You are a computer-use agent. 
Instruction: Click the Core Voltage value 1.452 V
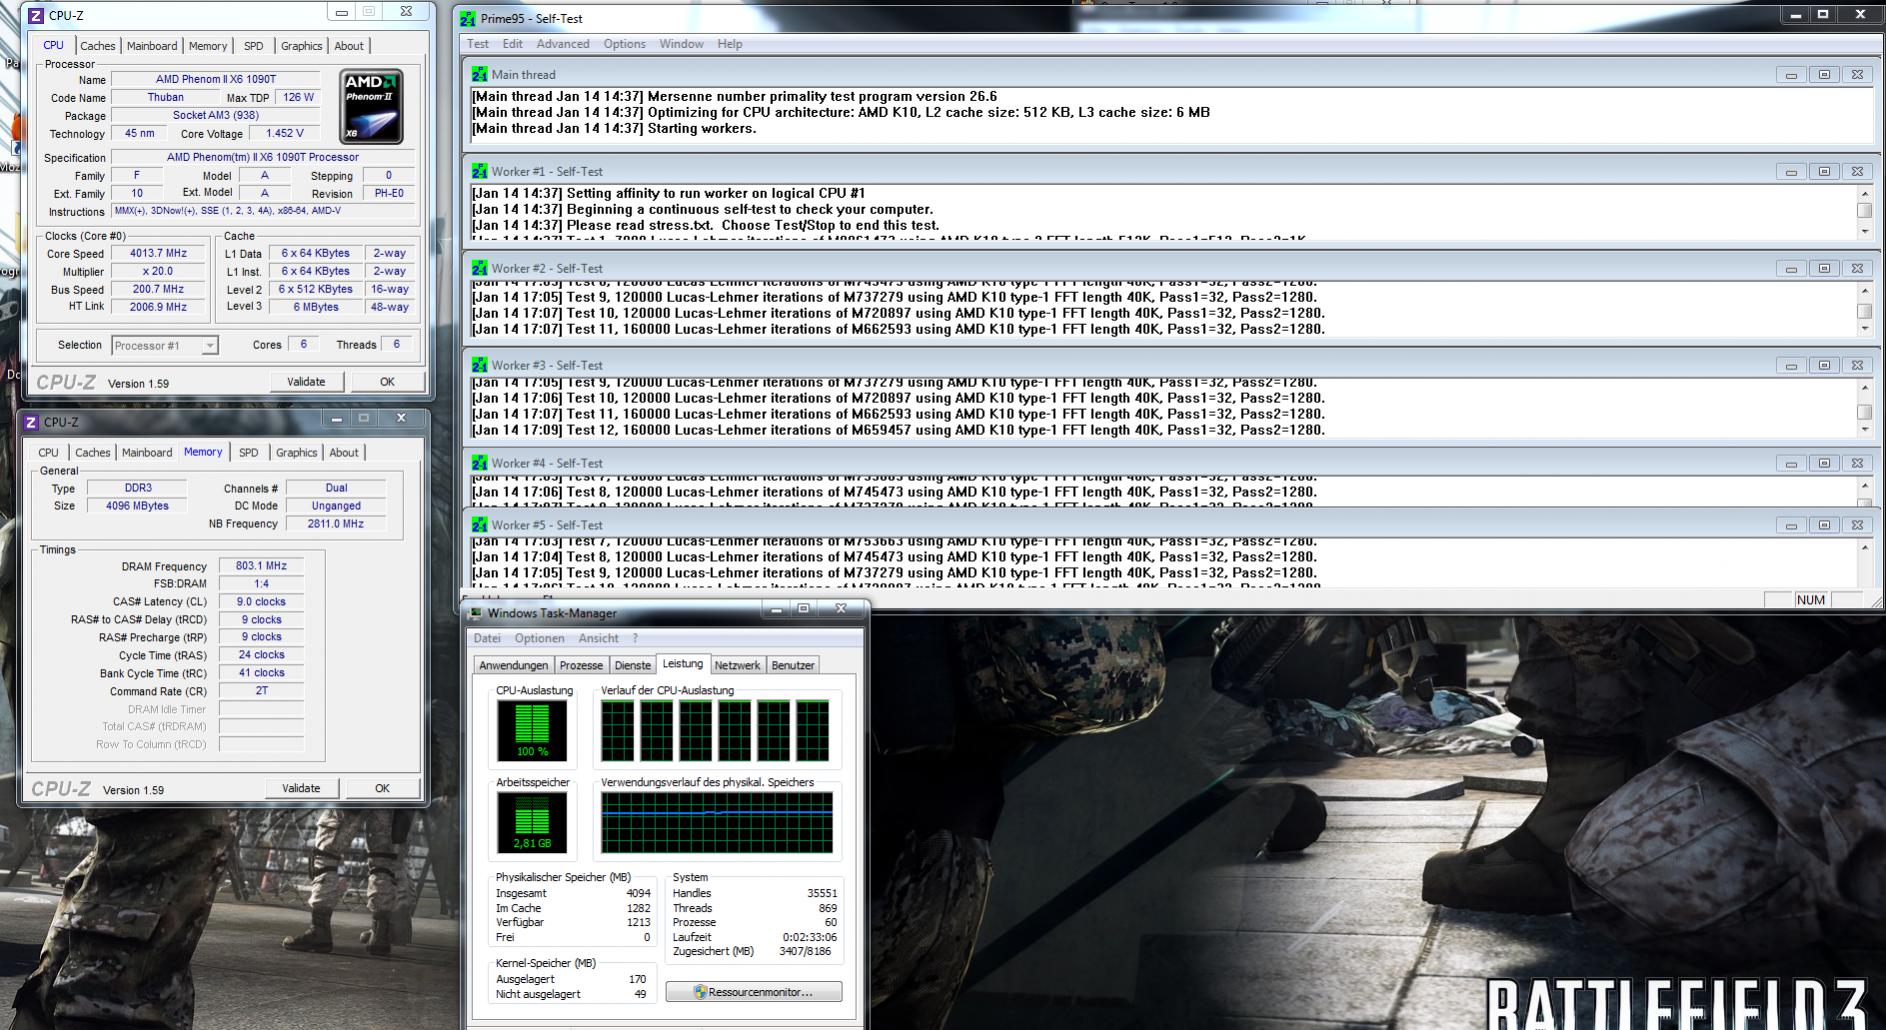tap(284, 133)
